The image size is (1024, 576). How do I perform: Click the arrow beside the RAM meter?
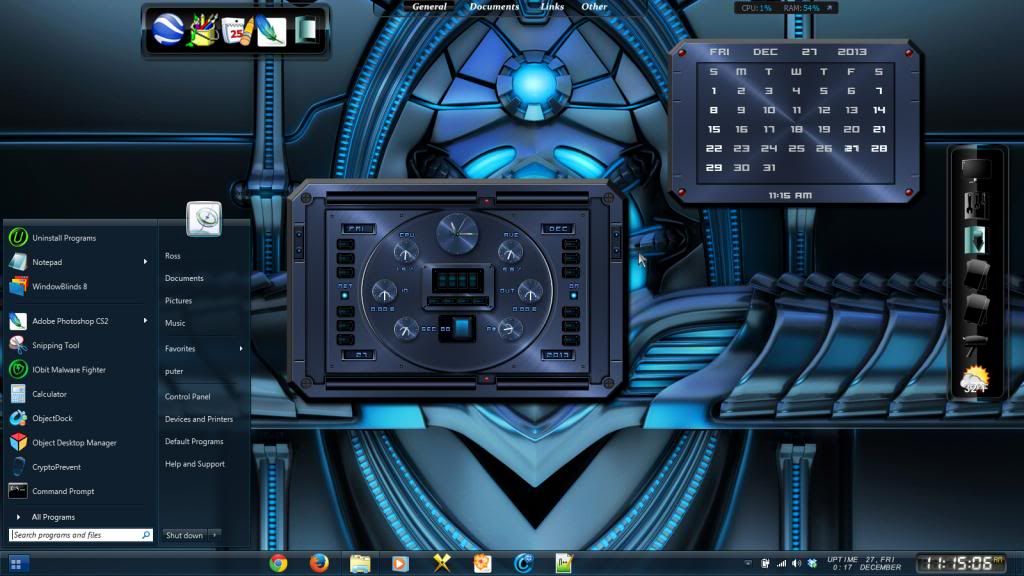click(x=829, y=8)
